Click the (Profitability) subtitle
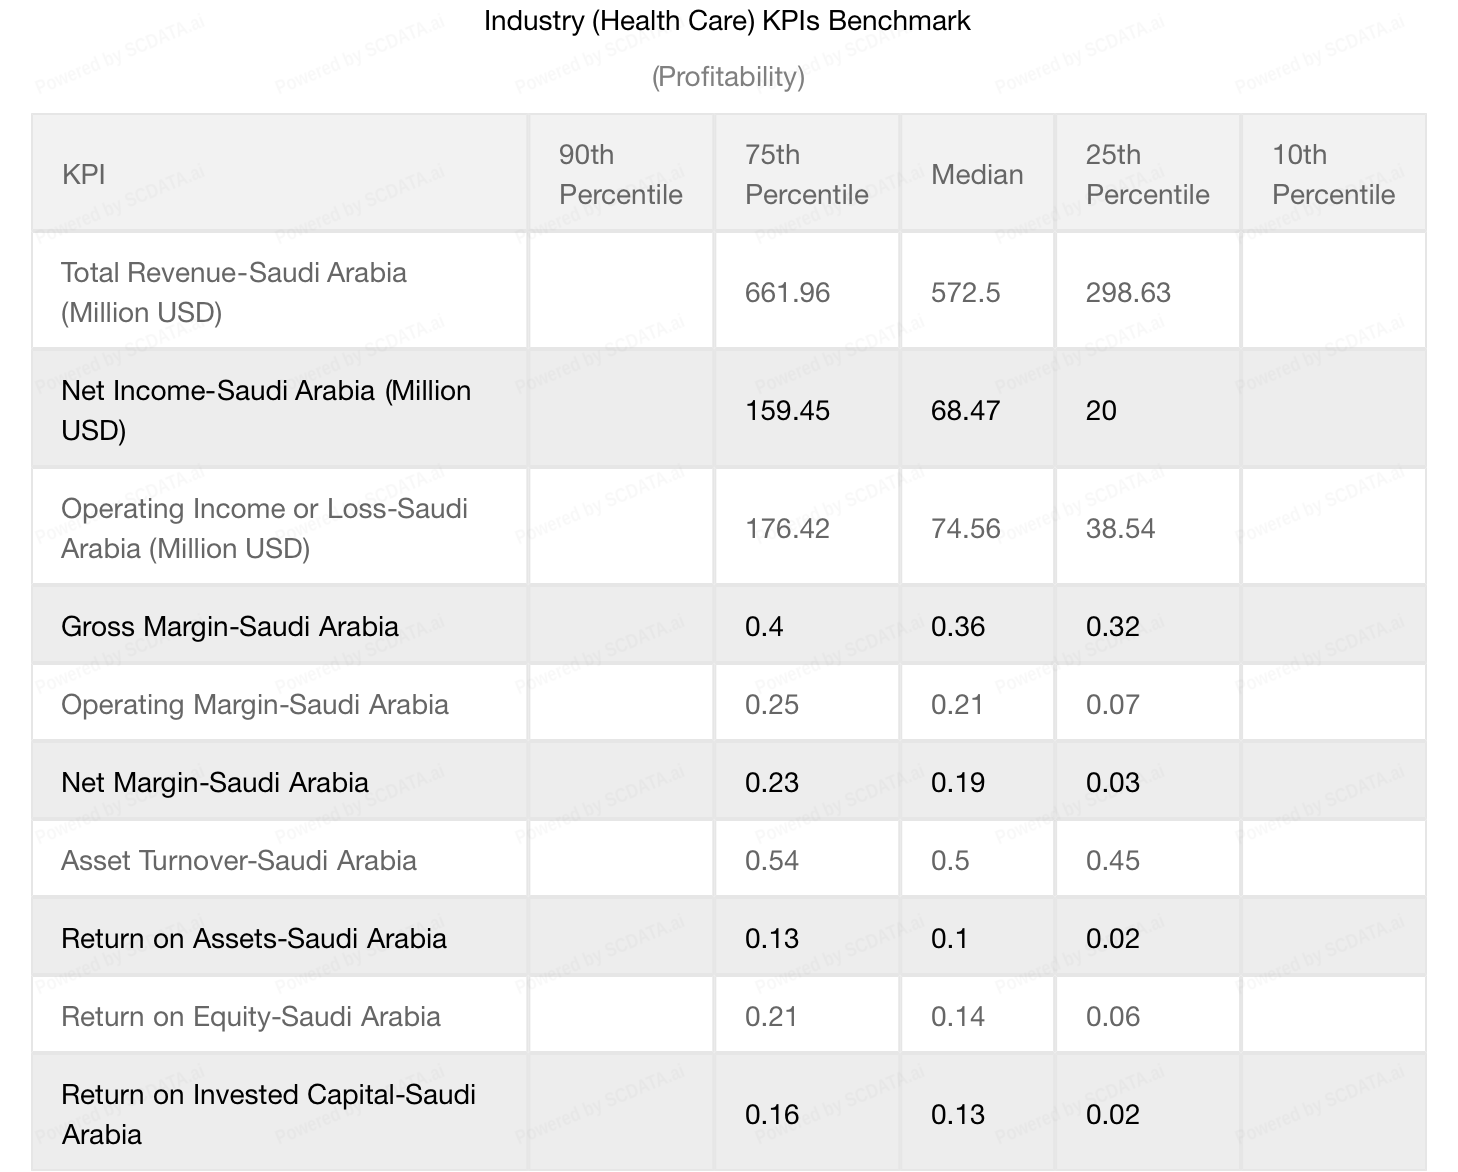The height and width of the screenshot is (1172, 1458). point(727,77)
